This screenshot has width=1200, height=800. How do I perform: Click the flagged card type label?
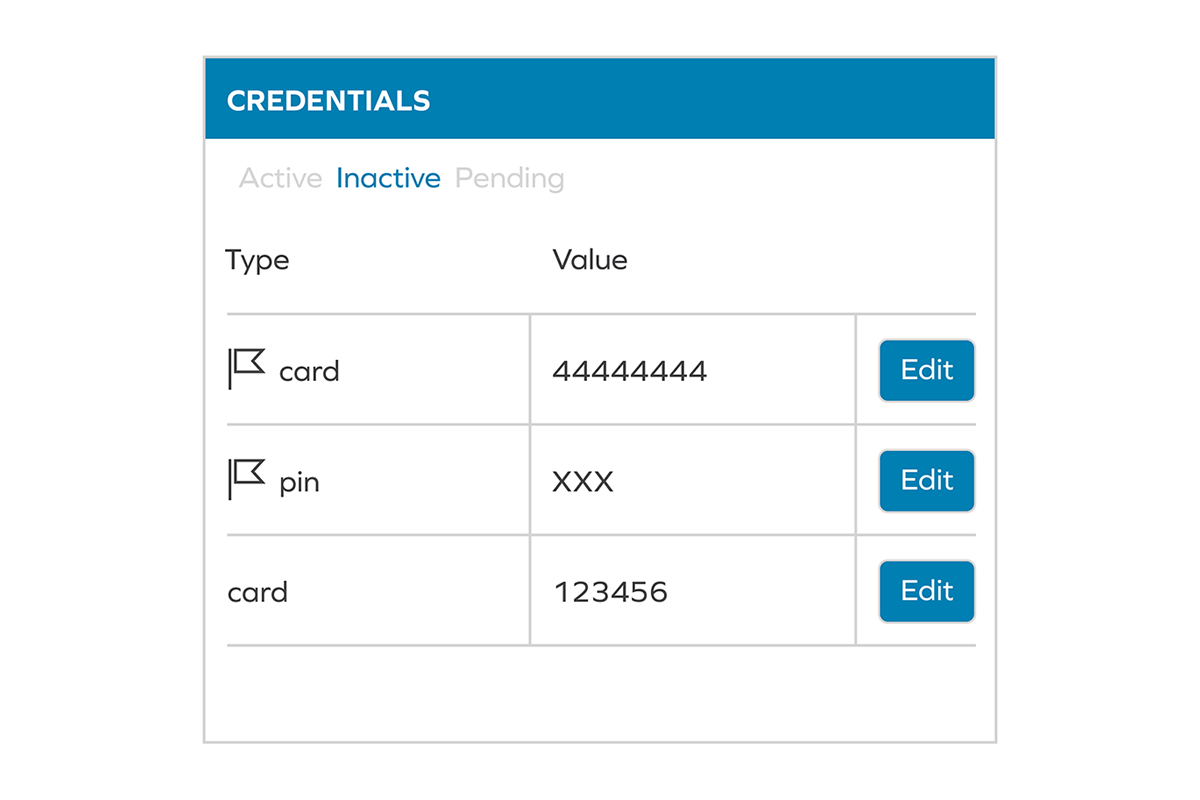(309, 372)
